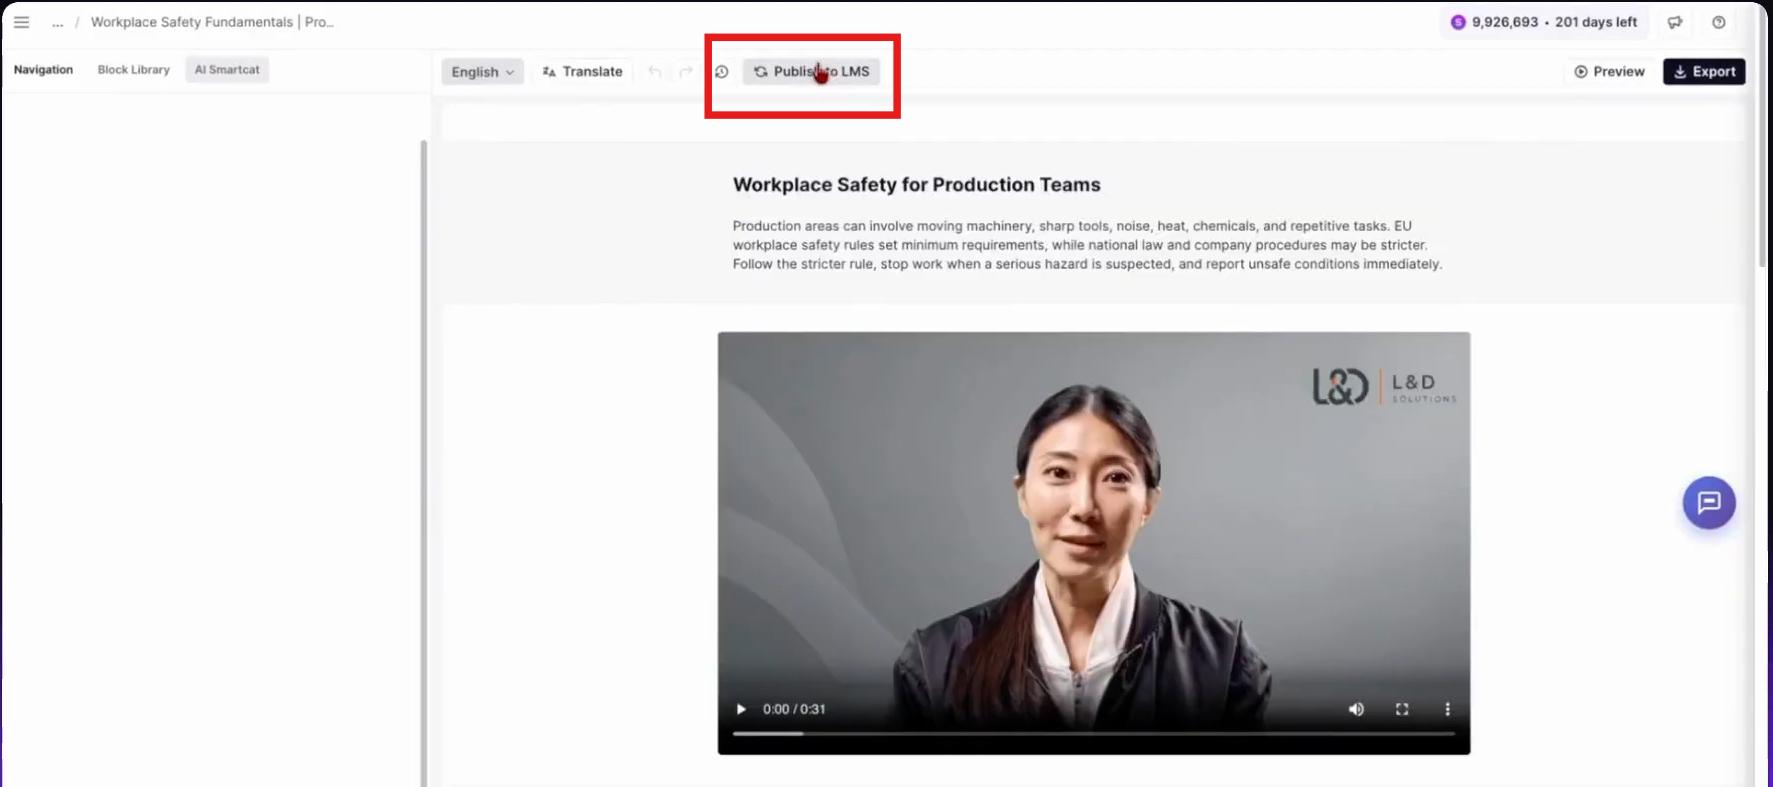Click the Export button

point(1704,72)
